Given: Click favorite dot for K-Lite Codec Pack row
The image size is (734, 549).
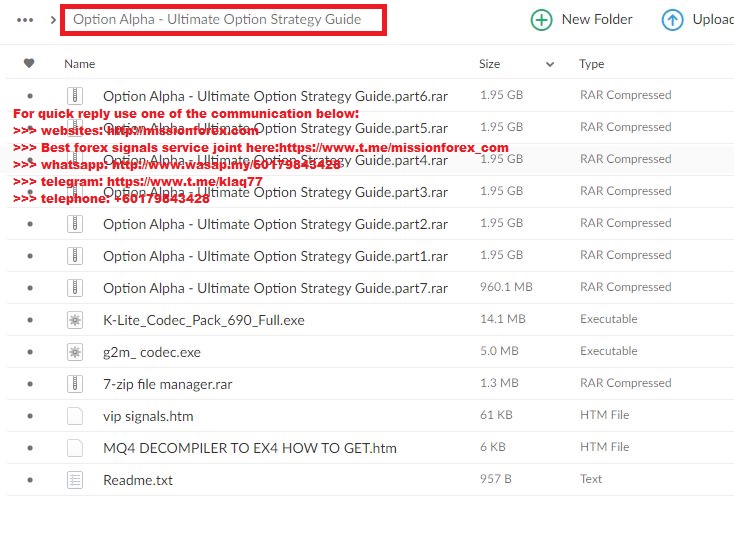Looking at the screenshot, I should point(30,320).
